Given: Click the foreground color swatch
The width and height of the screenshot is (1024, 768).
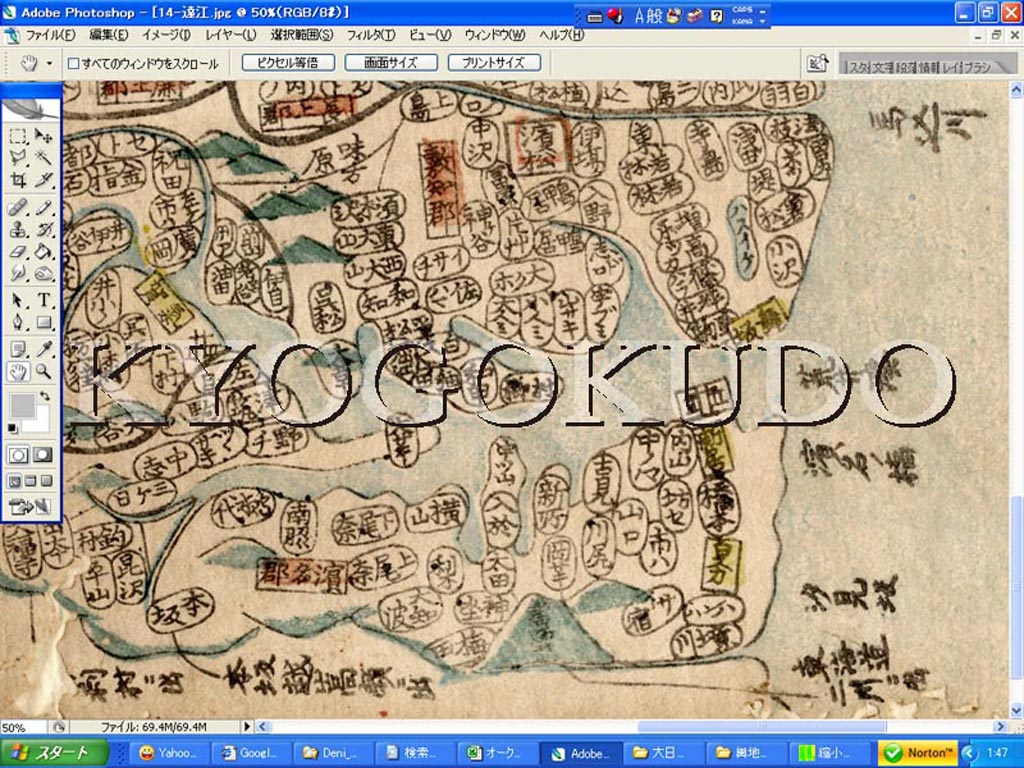Looking at the screenshot, I should 22,406.
